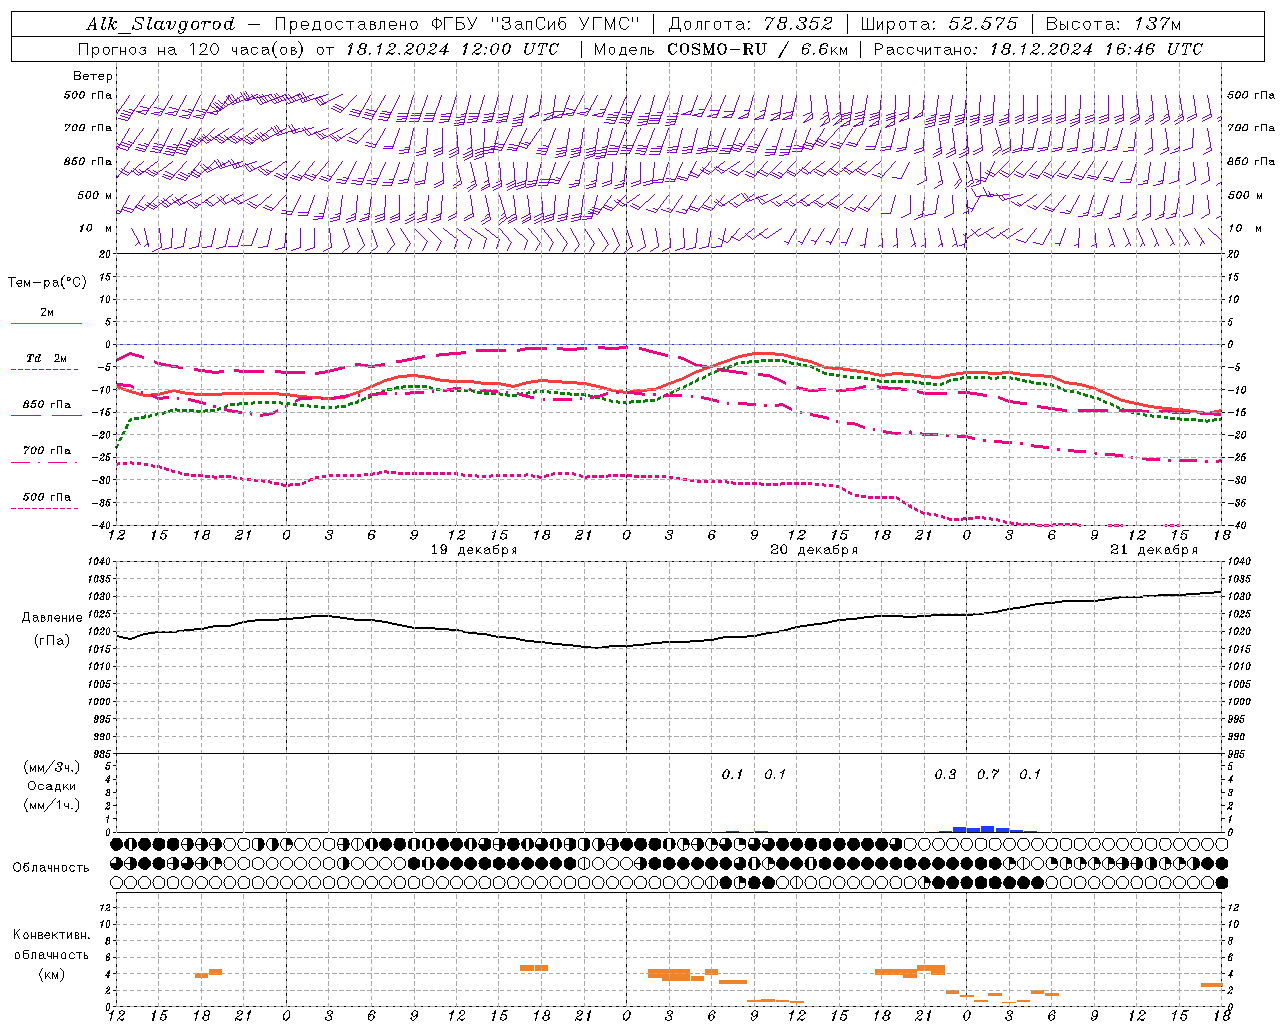The height and width of the screenshot is (1024, 1280).
Task: Click the (мм/1ч.) precipitation unit label
Action: pos(52,805)
